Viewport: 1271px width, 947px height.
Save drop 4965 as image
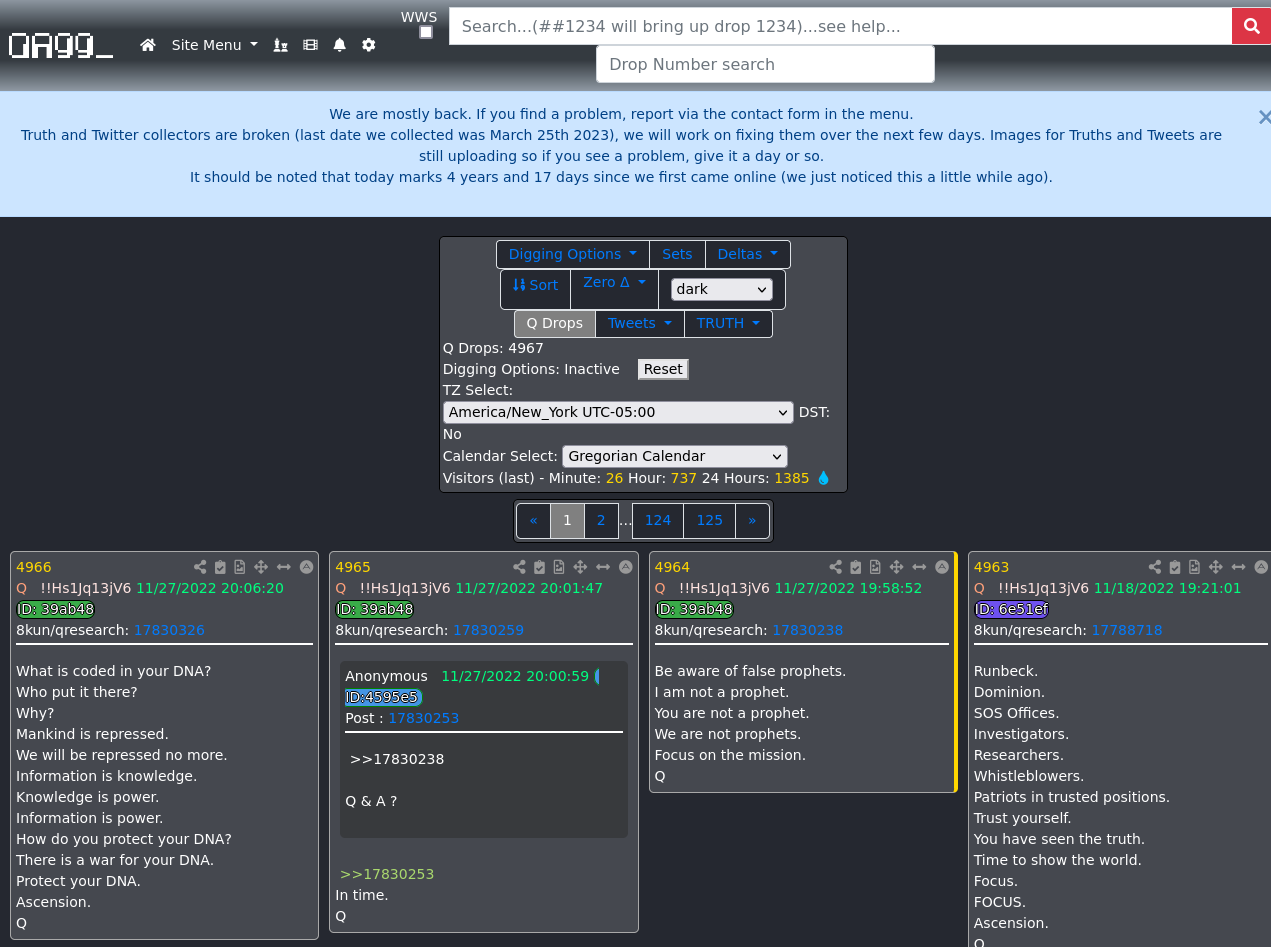coord(559,567)
